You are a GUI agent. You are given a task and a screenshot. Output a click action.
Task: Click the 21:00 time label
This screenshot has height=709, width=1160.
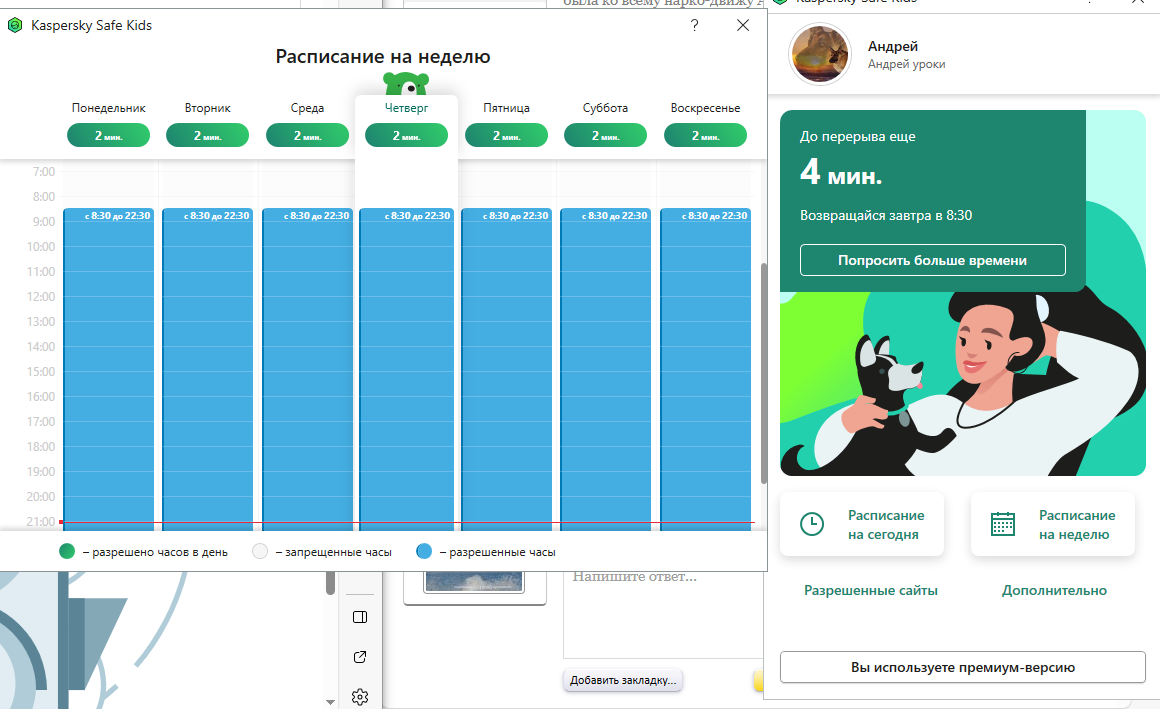click(x=41, y=522)
